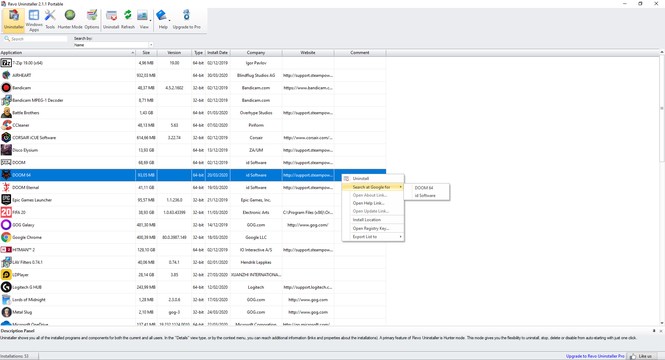665x360 pixels.
Task: Click the toolbar Uninstall icon
Action: pos(111,20)
